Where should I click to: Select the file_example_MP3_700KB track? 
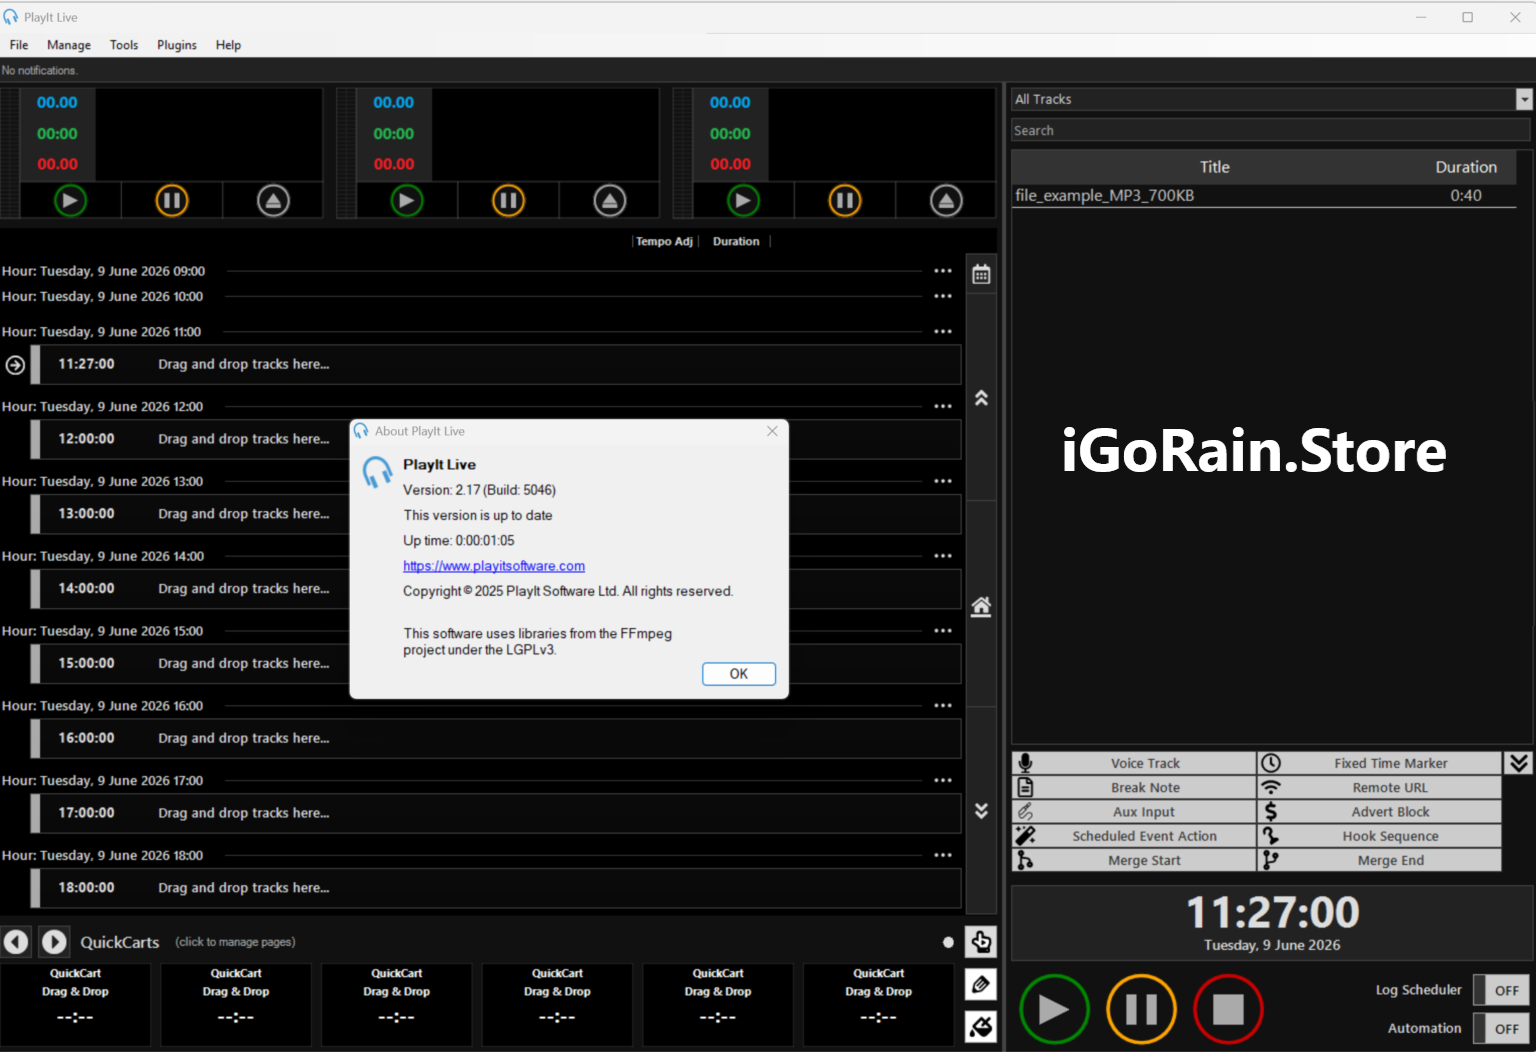1264,196
